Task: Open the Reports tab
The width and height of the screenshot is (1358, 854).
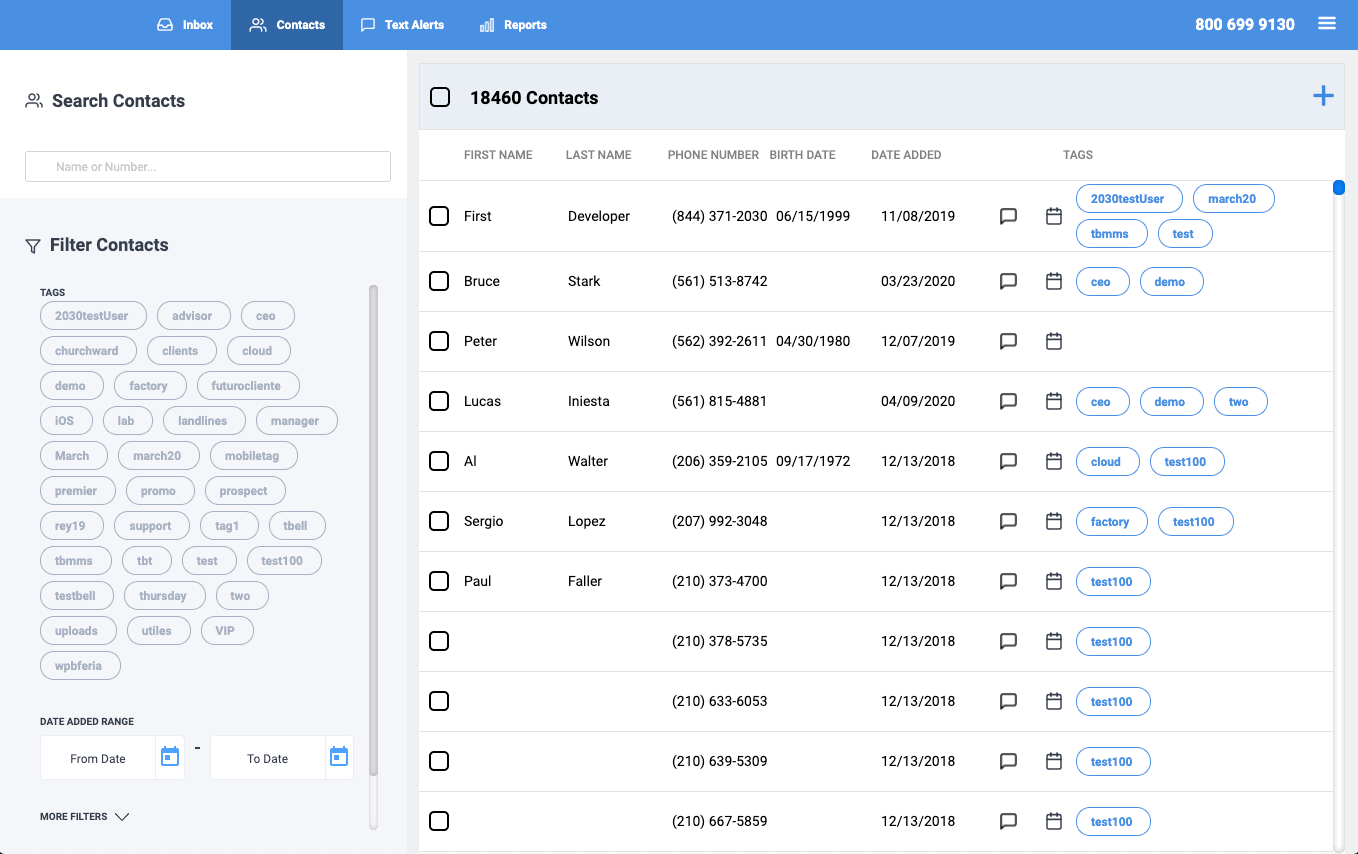Action: pyautogui.click(x=513, y=25)
